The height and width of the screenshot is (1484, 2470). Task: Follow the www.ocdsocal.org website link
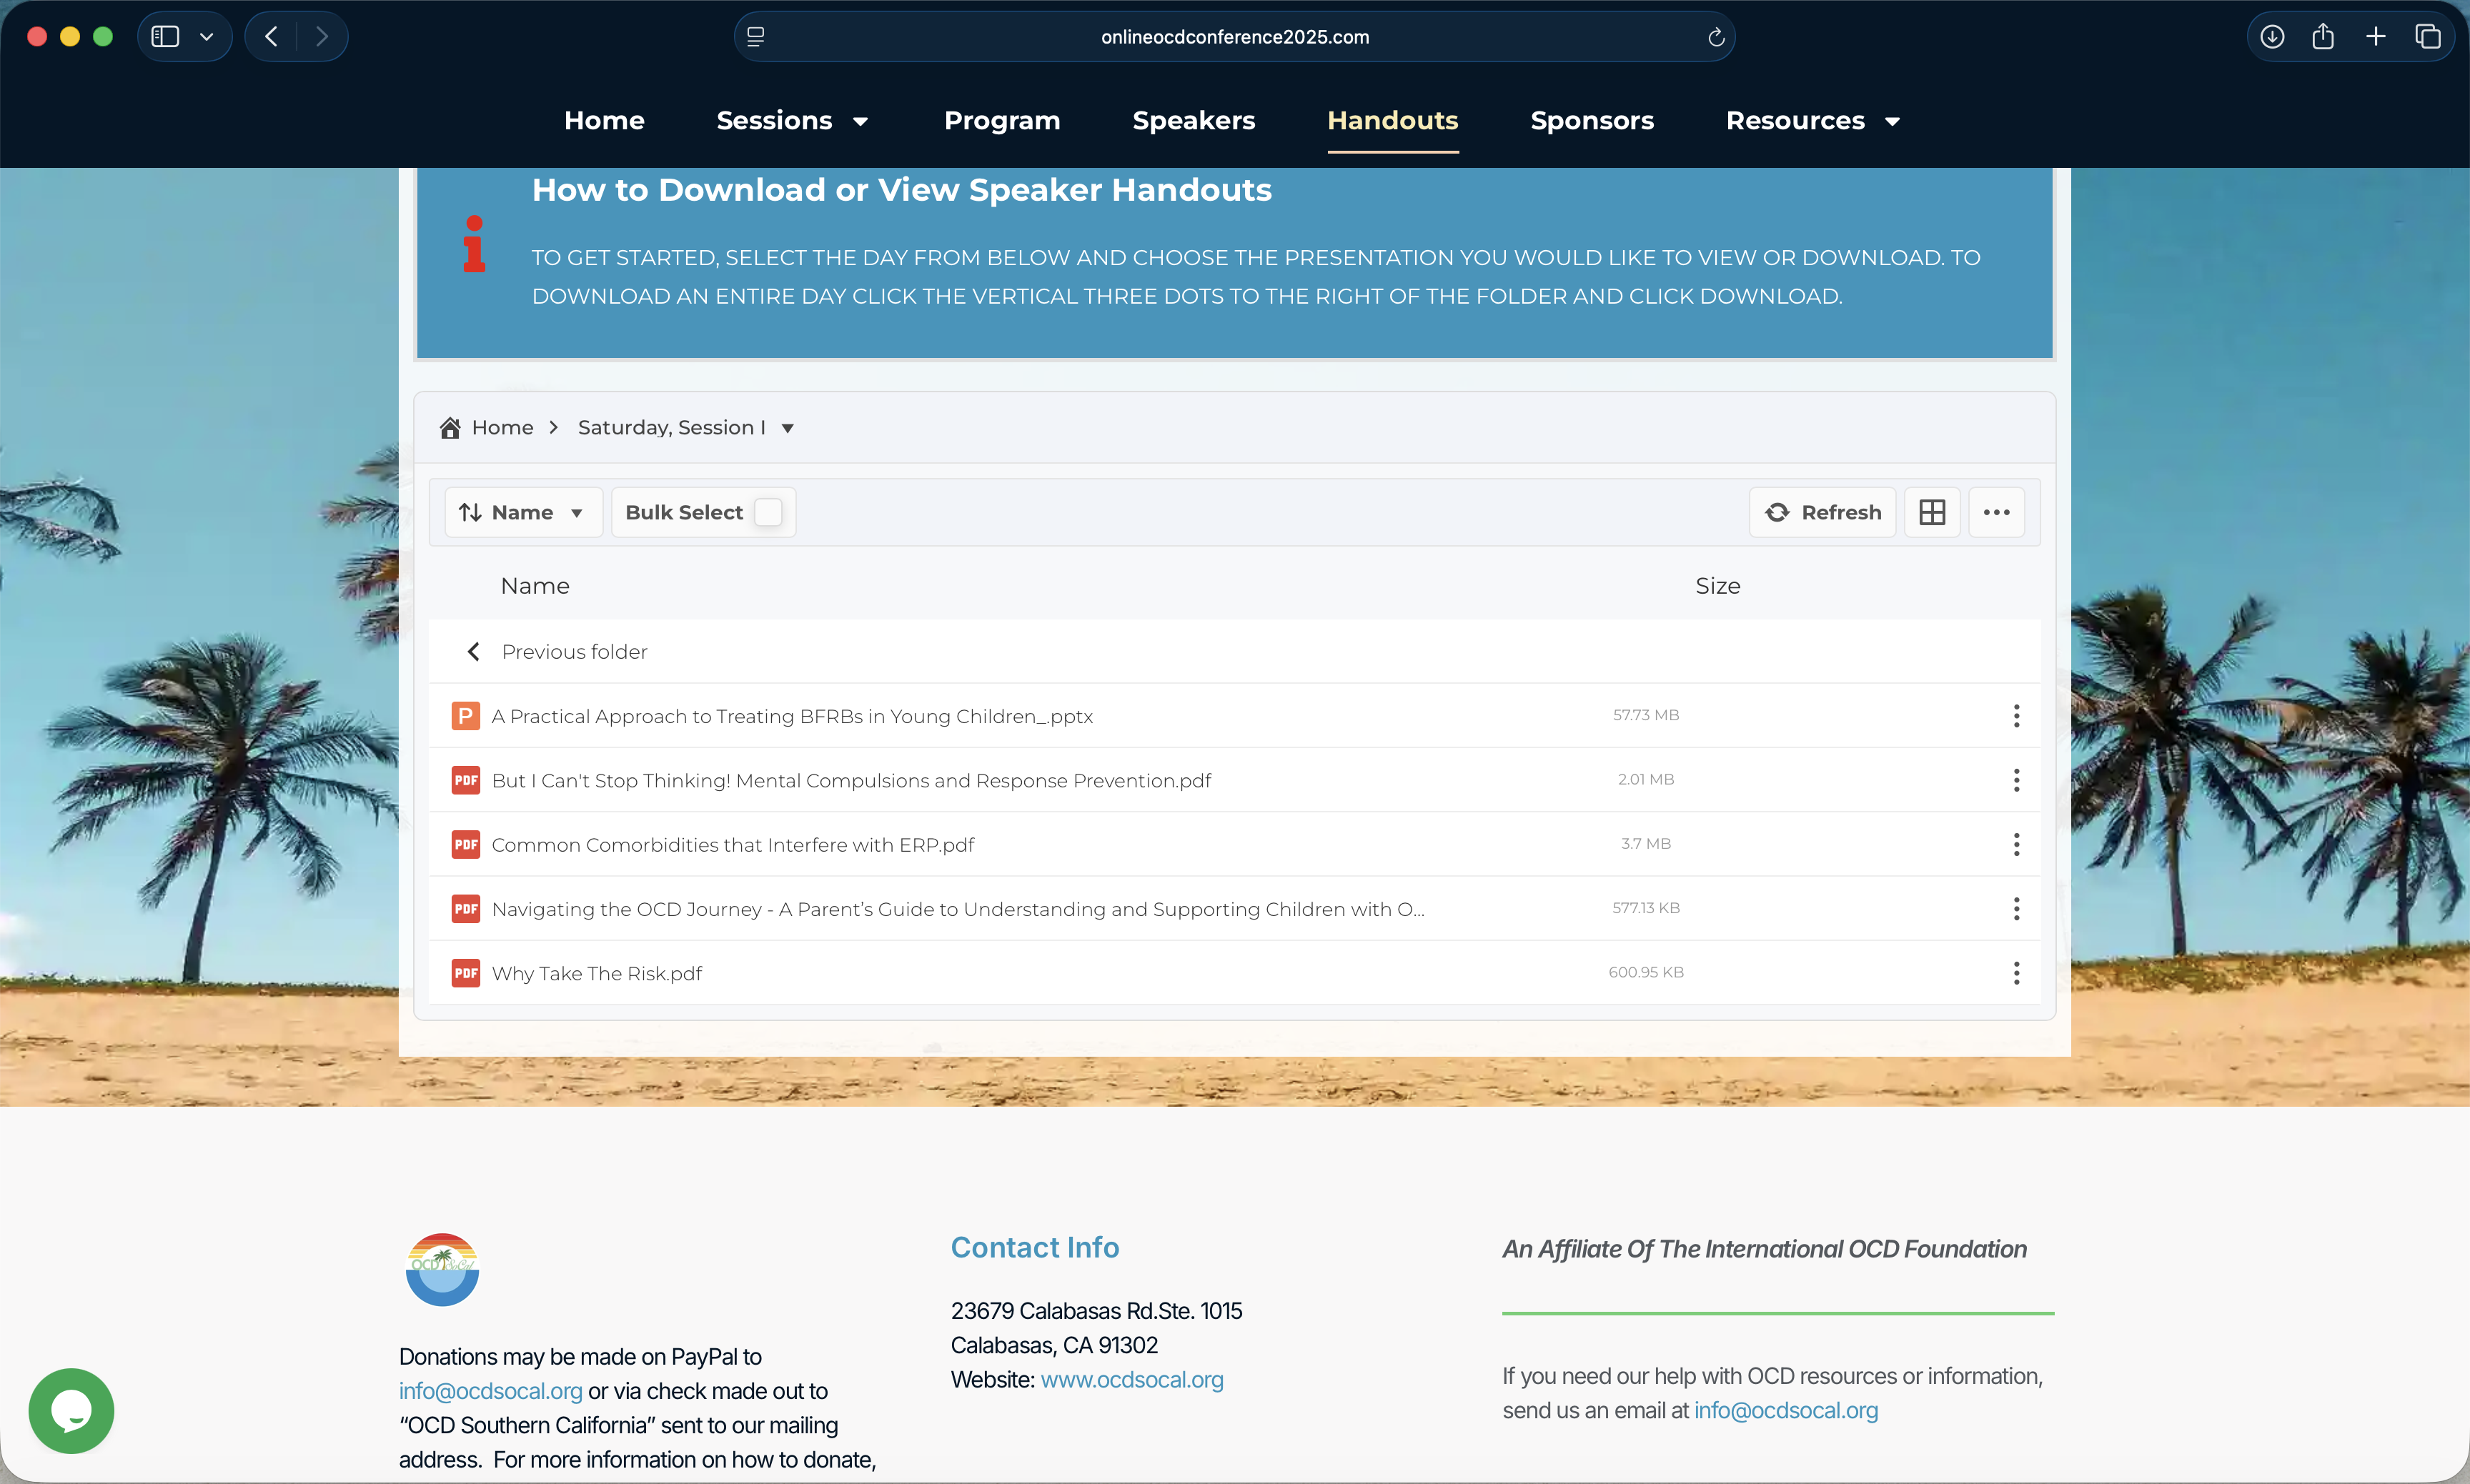[1131, 1379]
